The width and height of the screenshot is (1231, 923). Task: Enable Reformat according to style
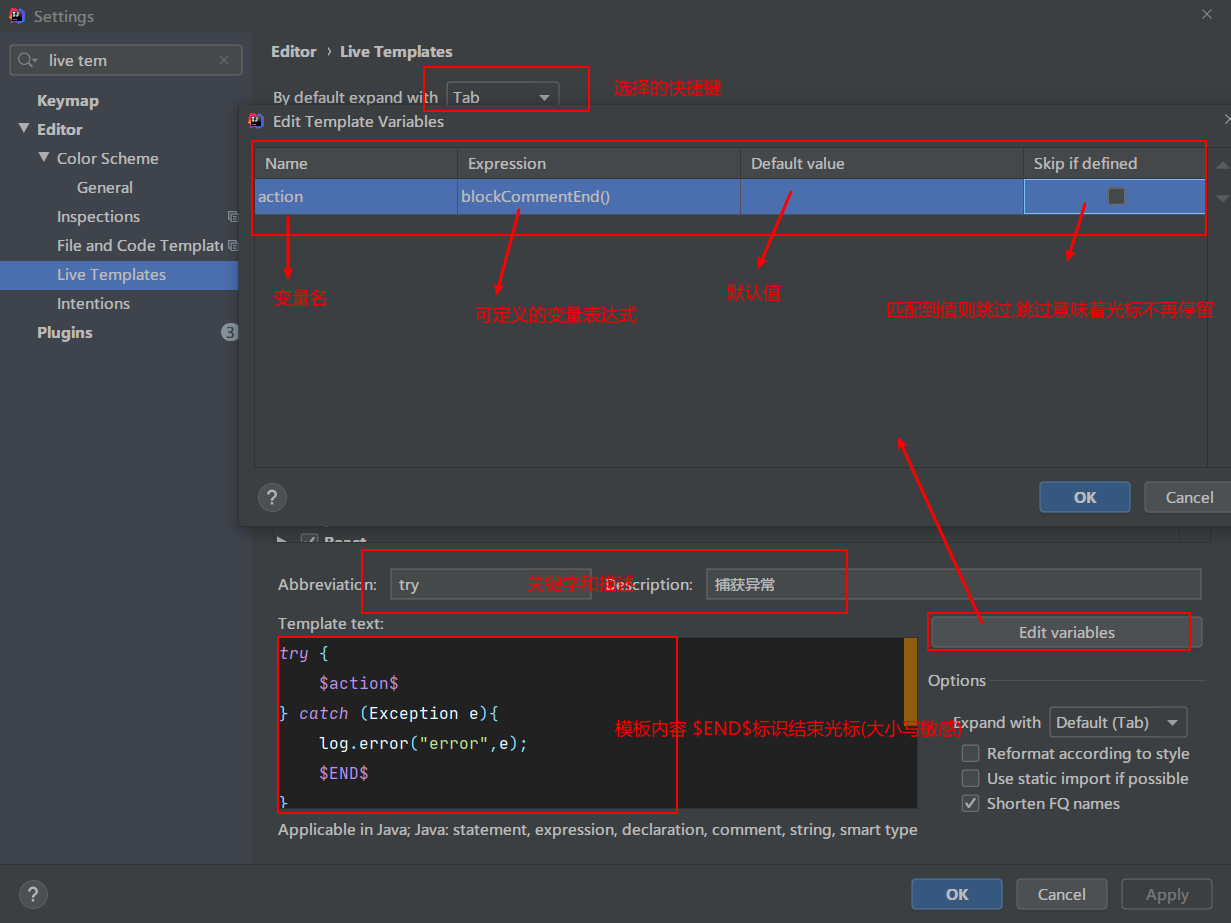coord(970,753)
